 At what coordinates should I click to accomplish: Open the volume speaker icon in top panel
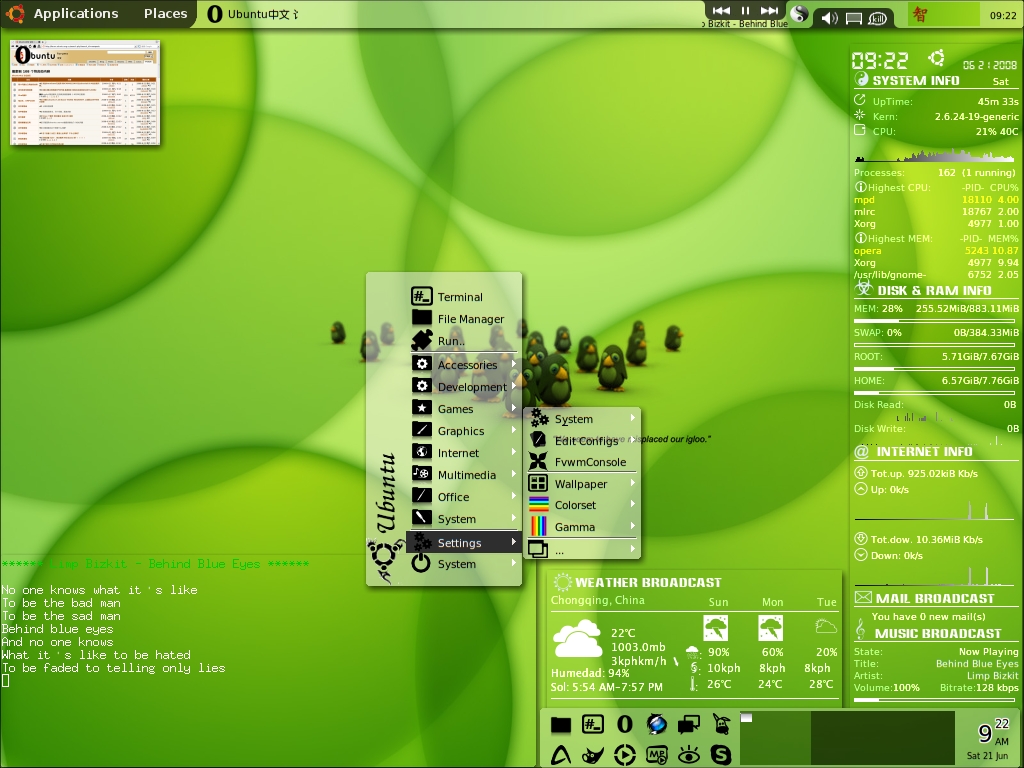pyautogui.click(x=829, y=18)
